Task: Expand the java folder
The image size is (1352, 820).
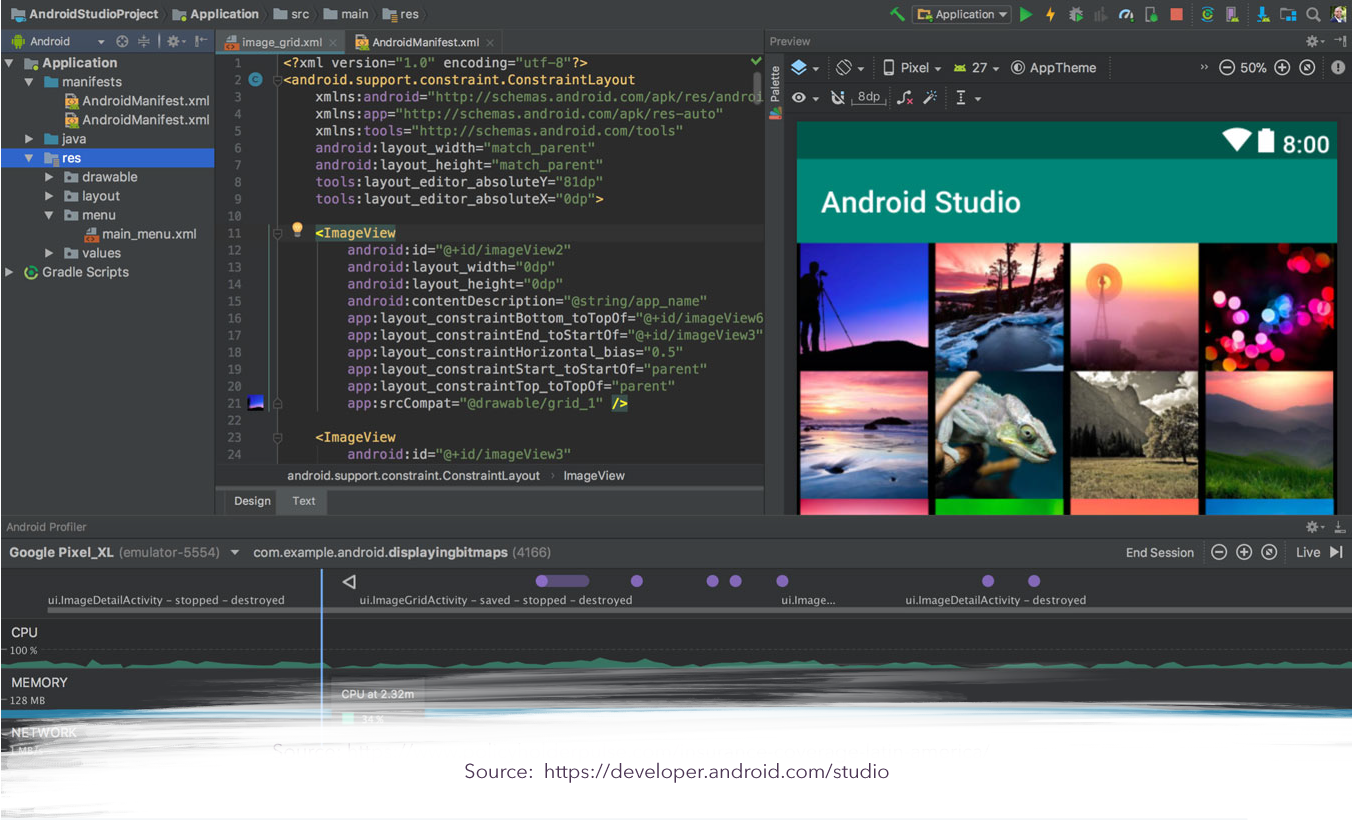Action: [x=30, y=139]
